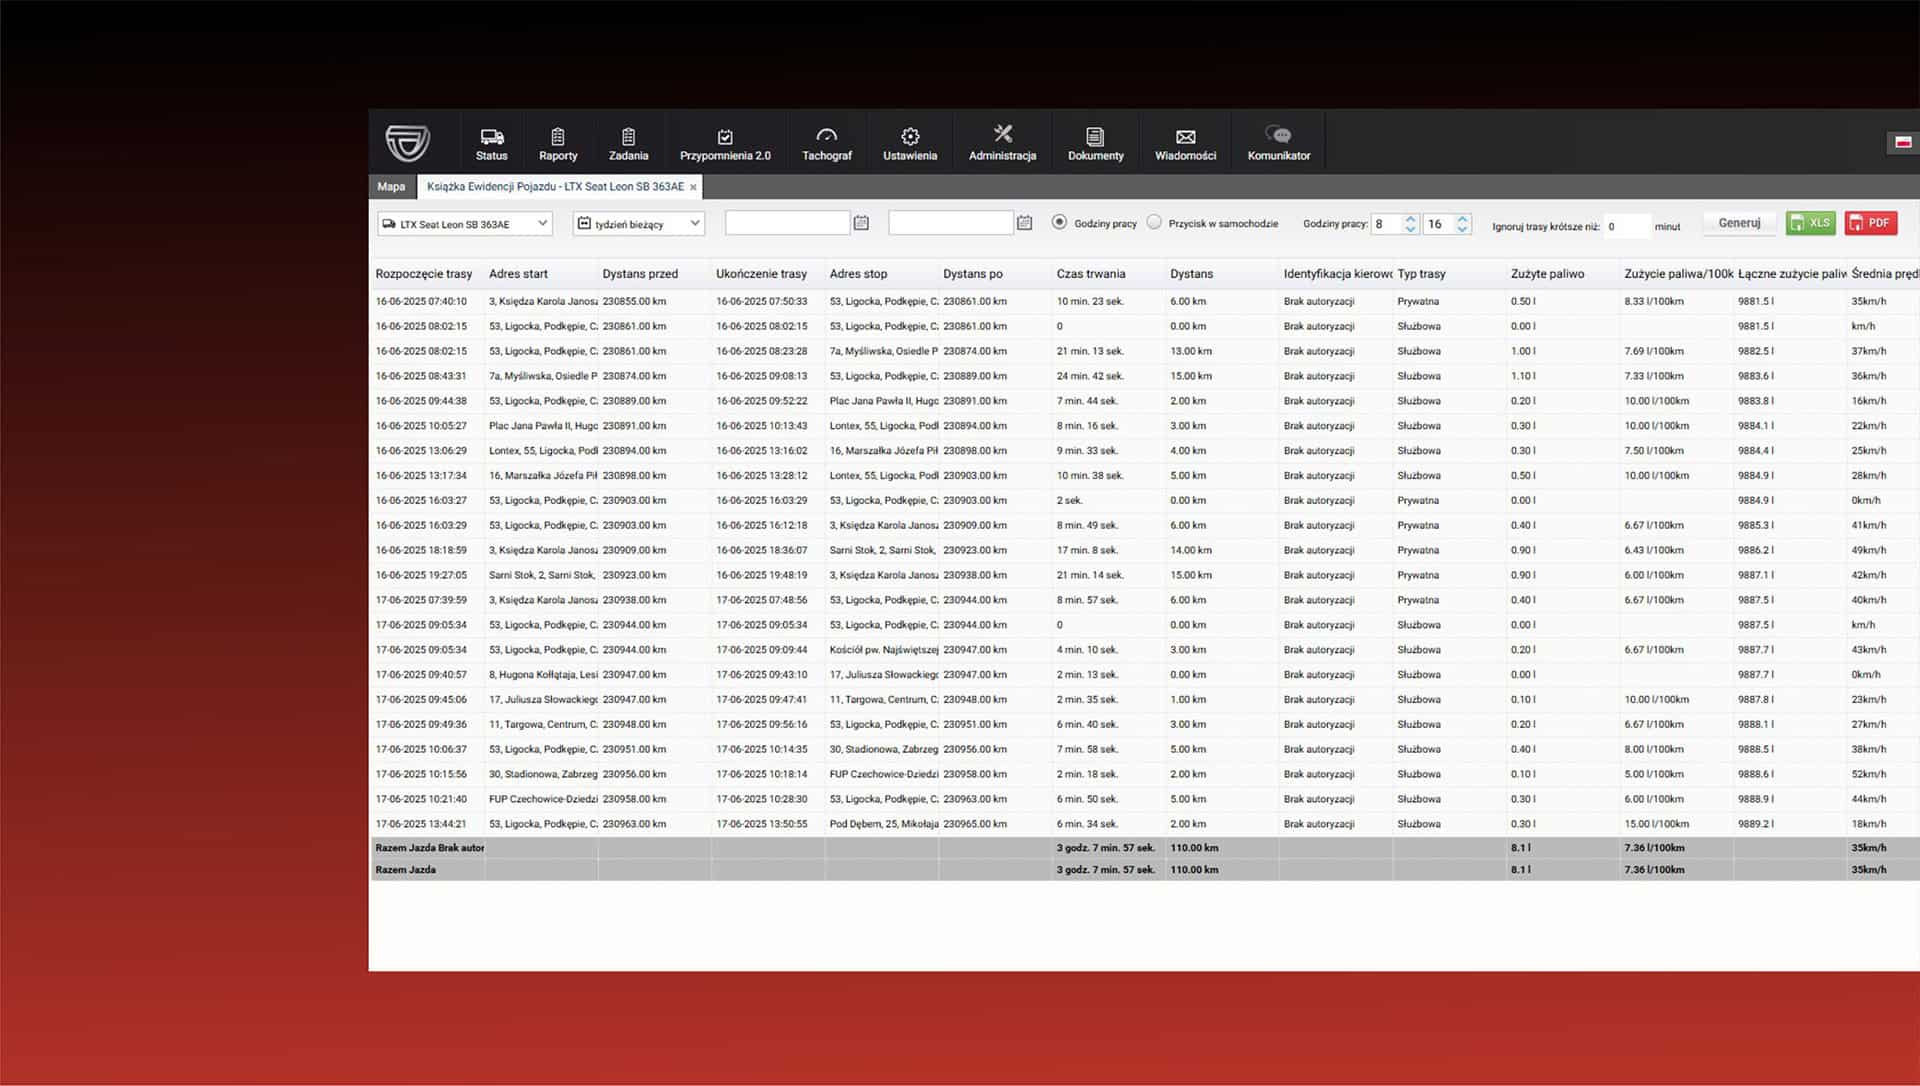The width and height of the screenshot is (1920, 1086).
Task: Click the ignore short routes minutes field
Action: (x=1626, y=227)
